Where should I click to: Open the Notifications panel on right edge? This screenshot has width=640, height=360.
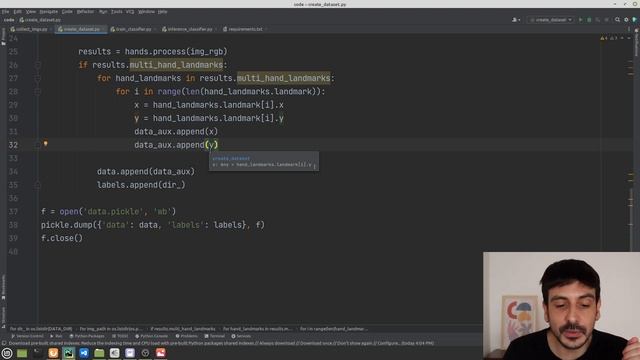click(636, 43)
